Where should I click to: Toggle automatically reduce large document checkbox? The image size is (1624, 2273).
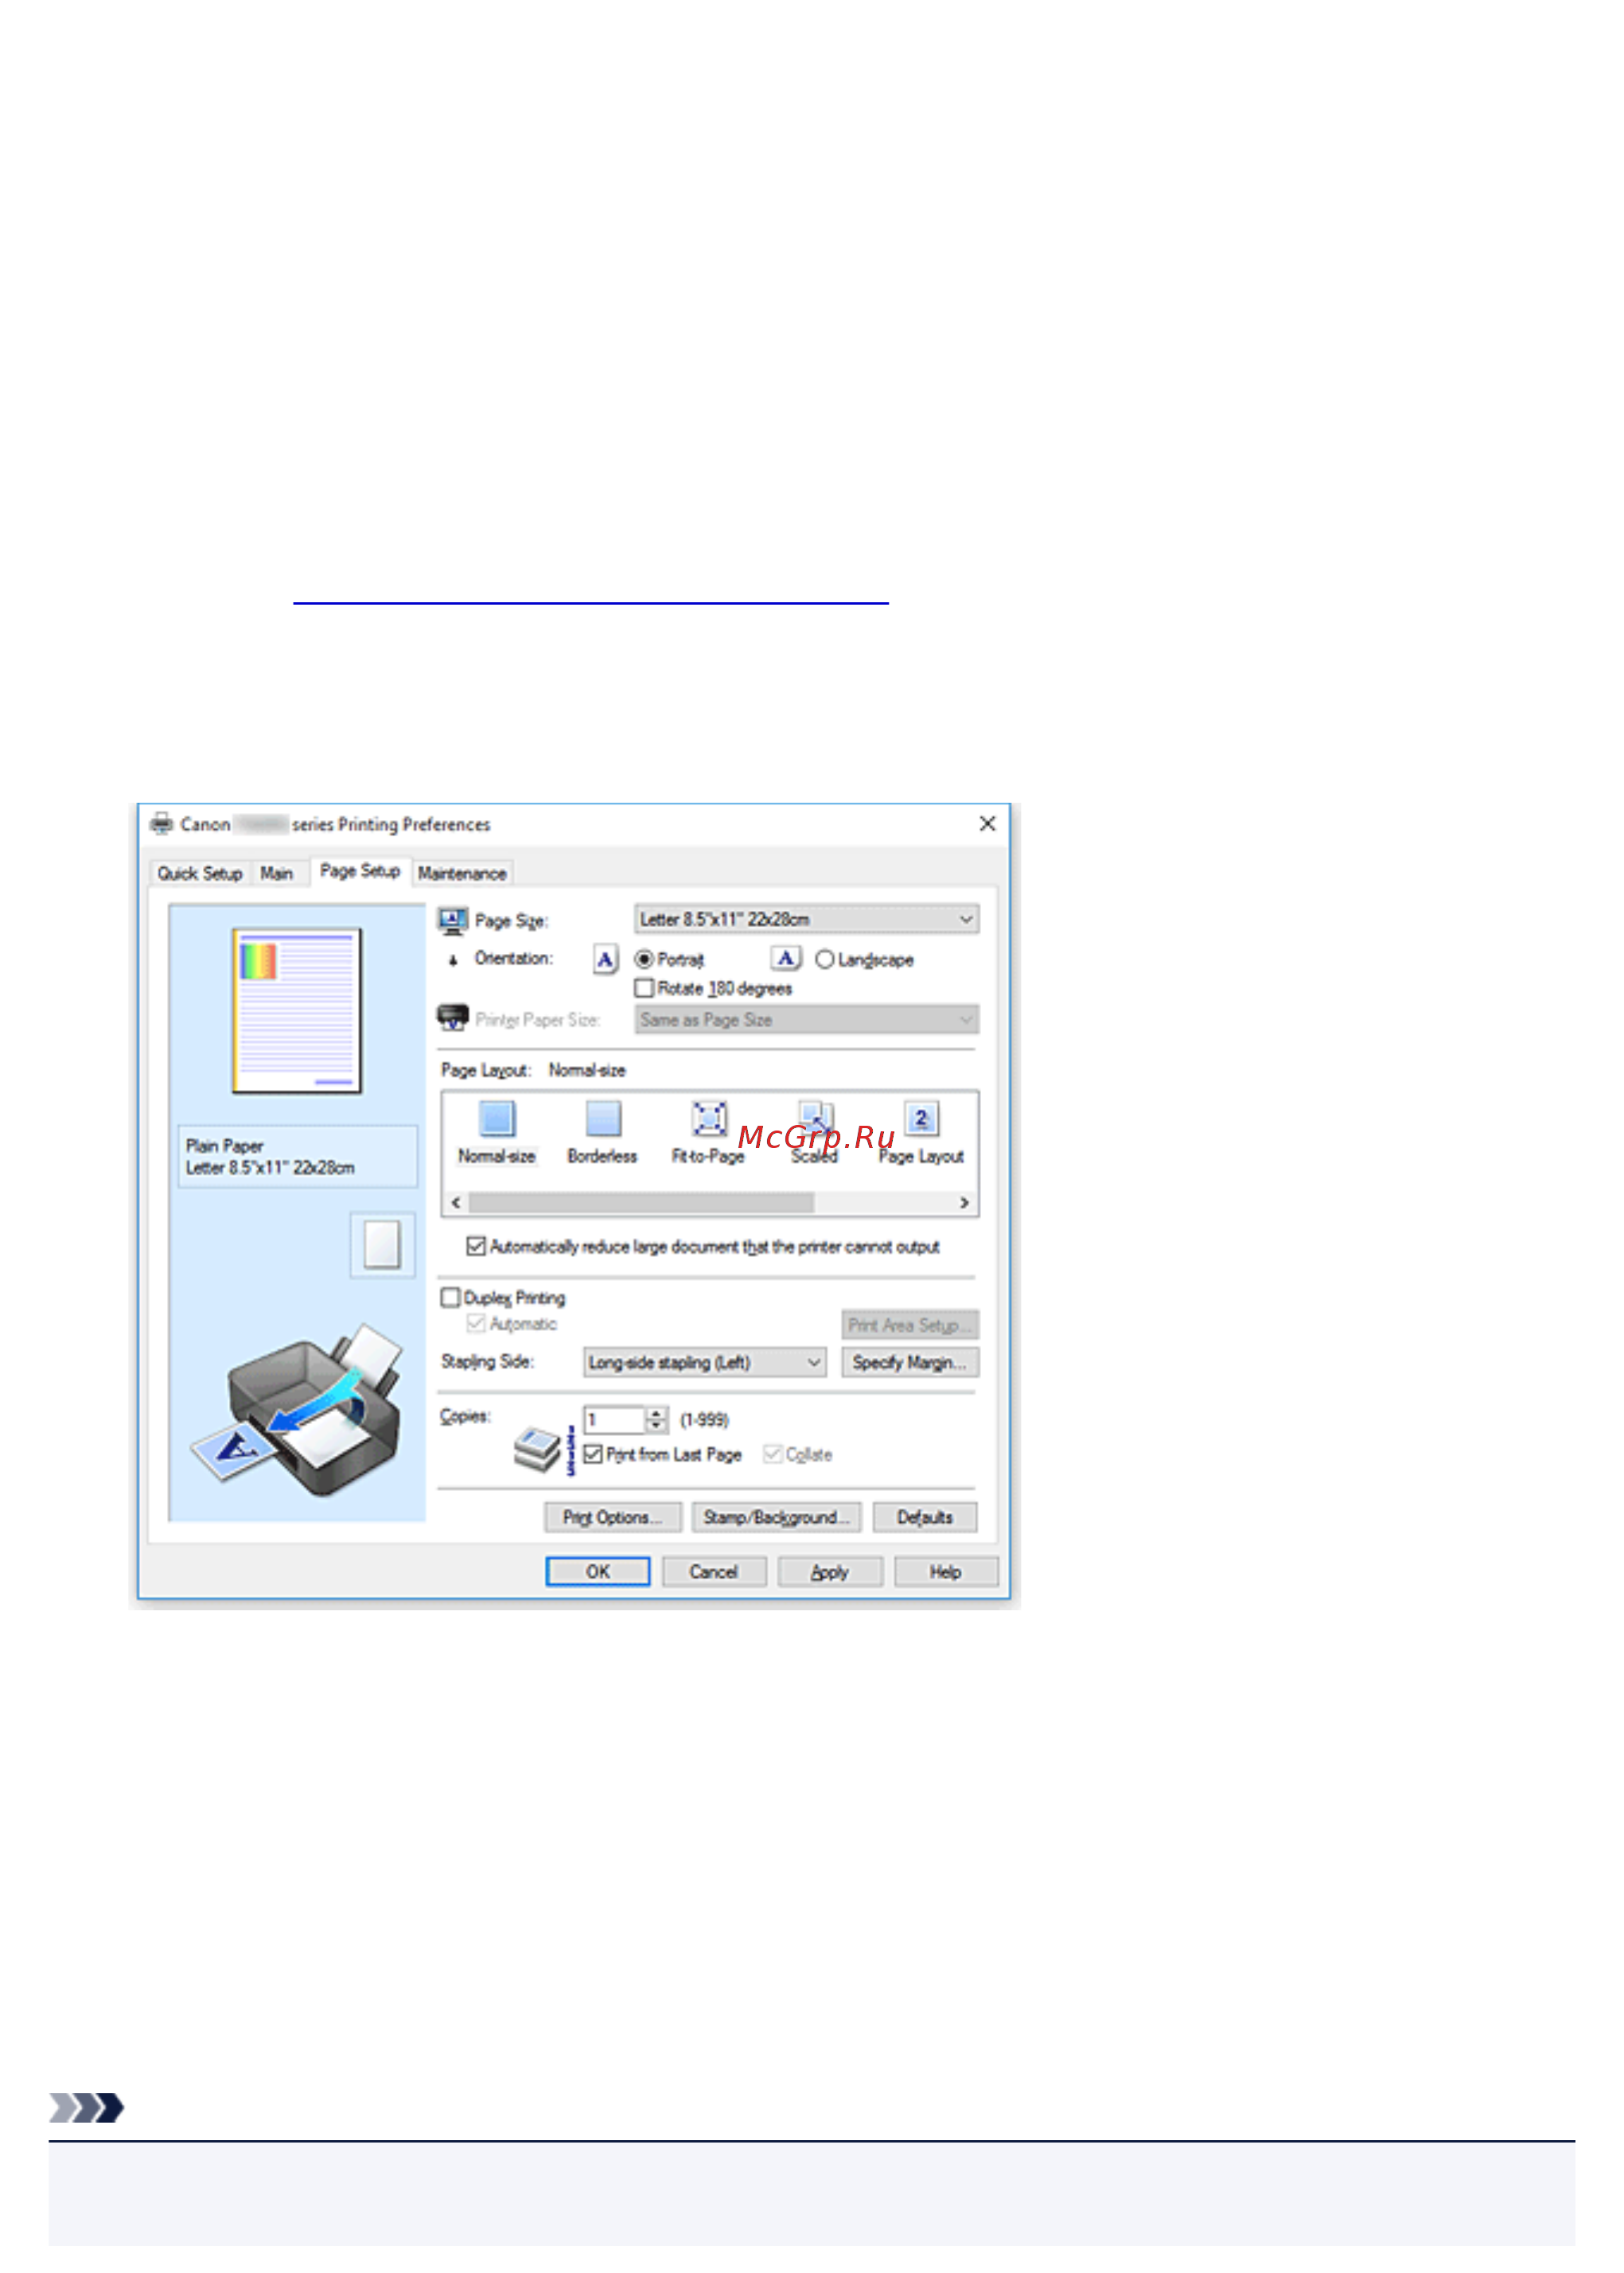[x=476, y=1247]
